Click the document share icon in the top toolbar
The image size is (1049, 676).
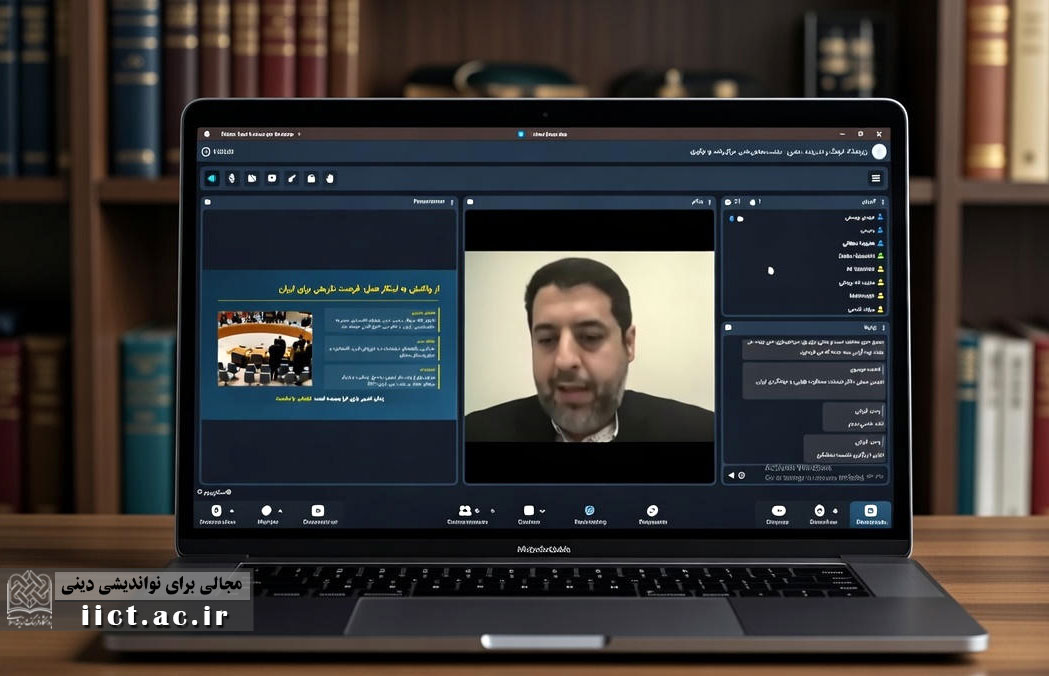(252, 178)
